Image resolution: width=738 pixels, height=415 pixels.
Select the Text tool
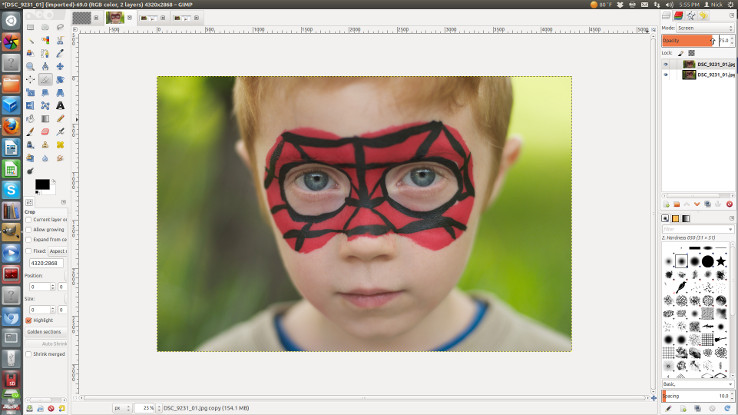tap(60, 105)
